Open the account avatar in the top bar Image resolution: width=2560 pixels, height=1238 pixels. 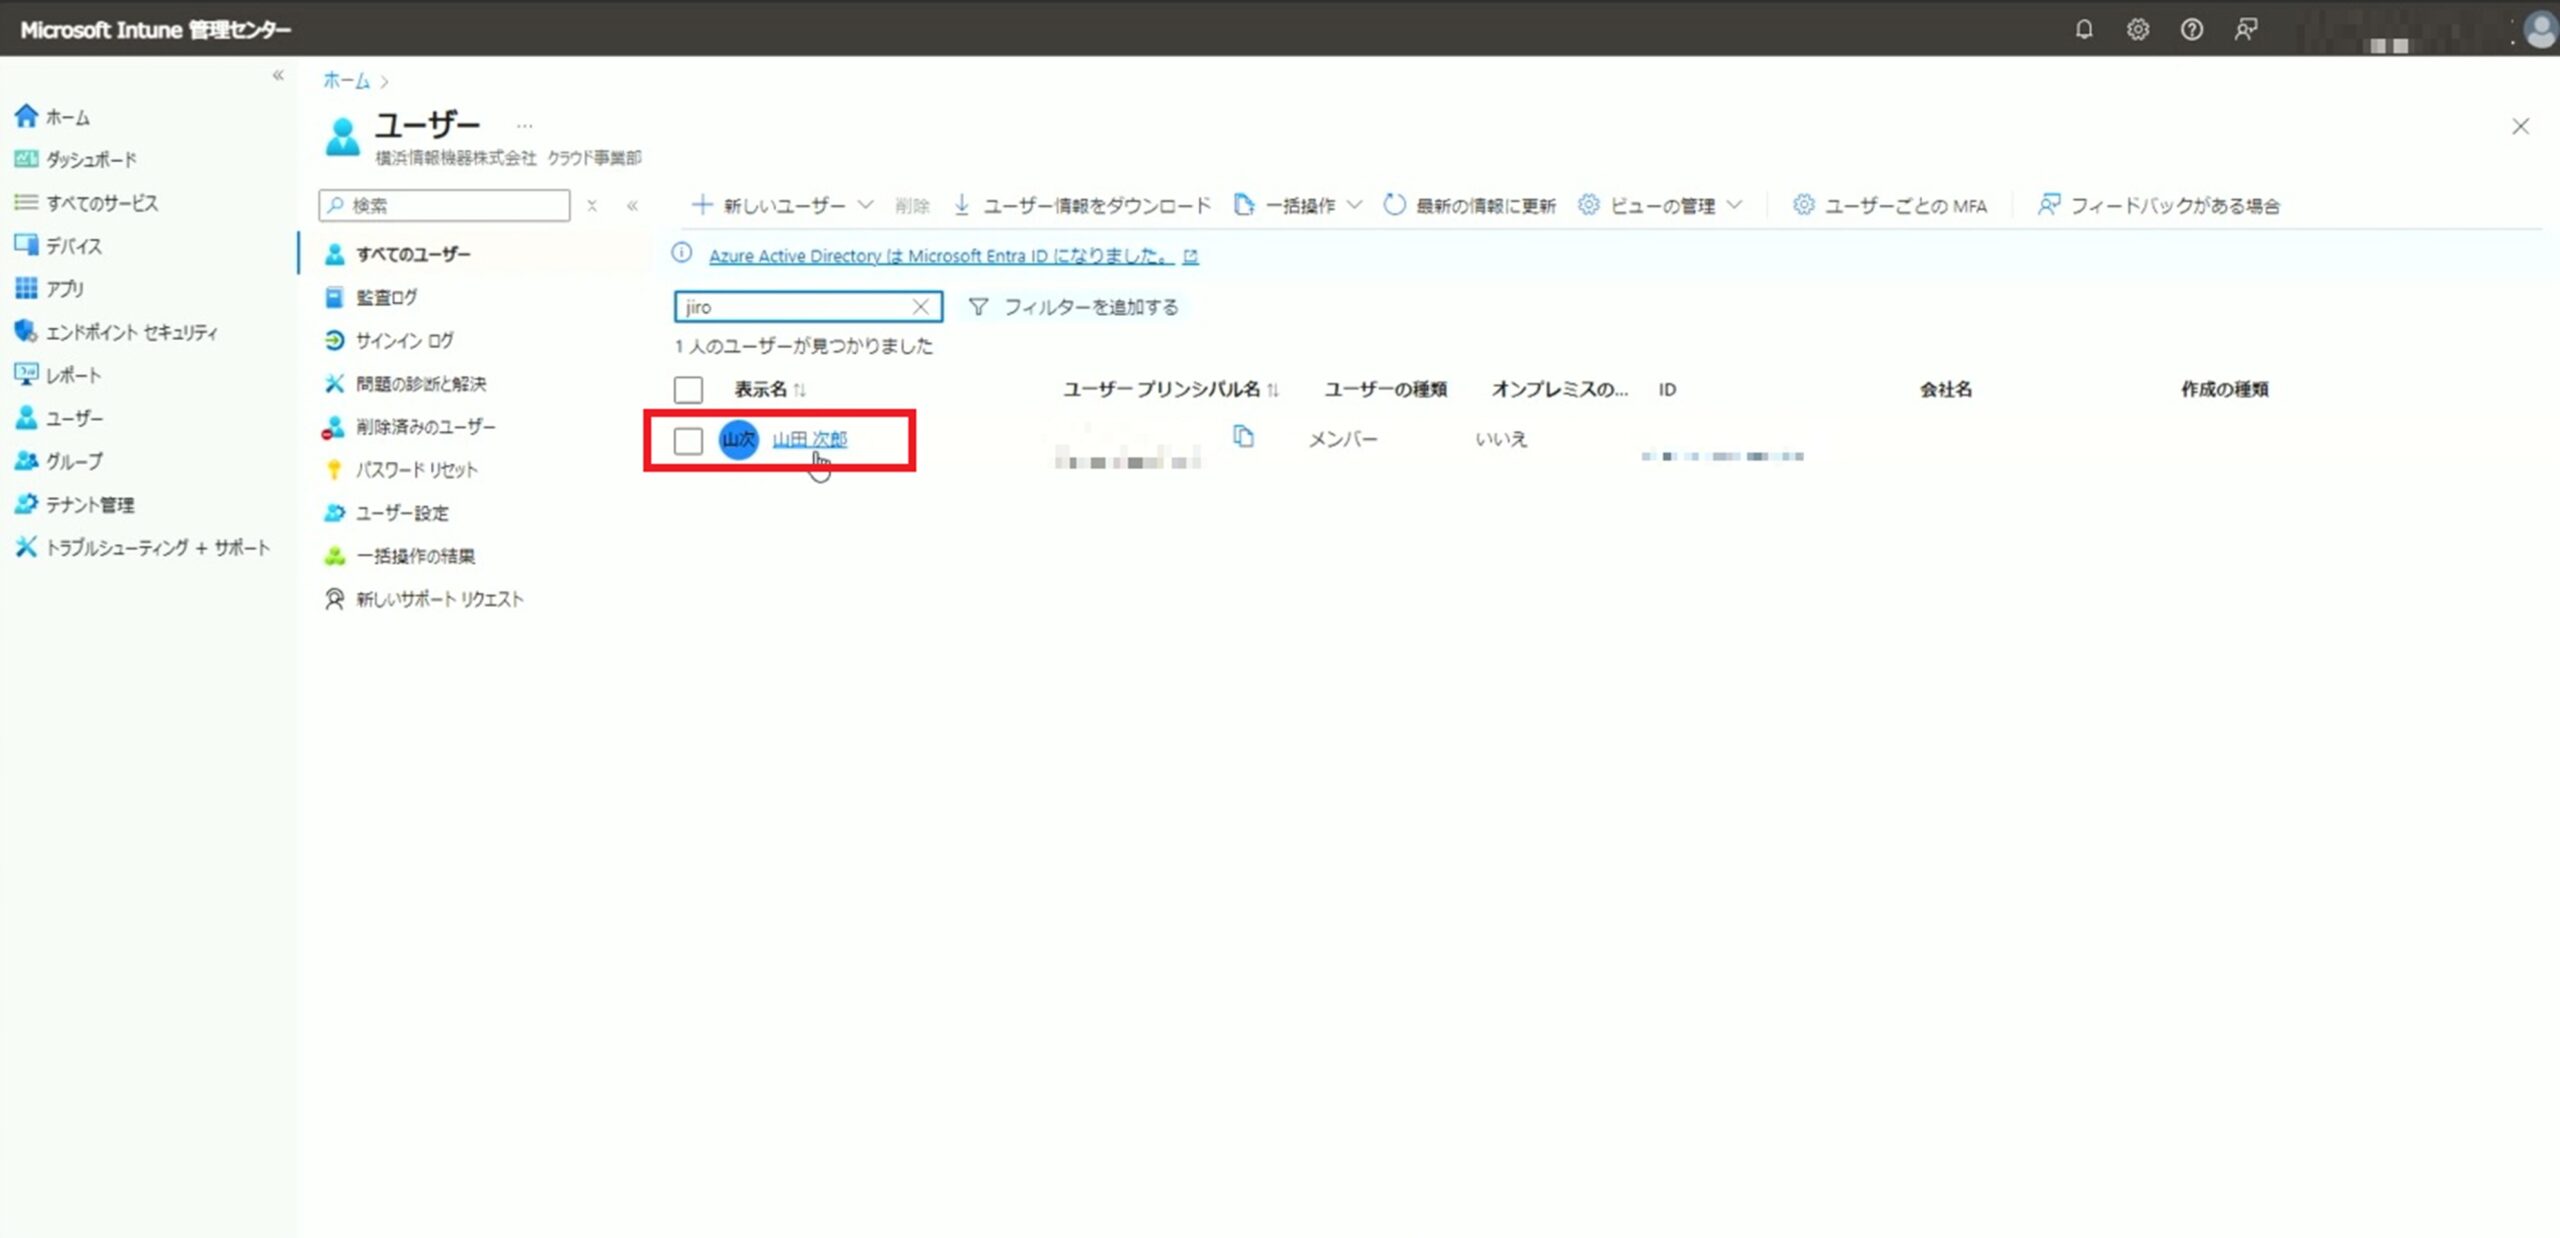click(2540, 29)
